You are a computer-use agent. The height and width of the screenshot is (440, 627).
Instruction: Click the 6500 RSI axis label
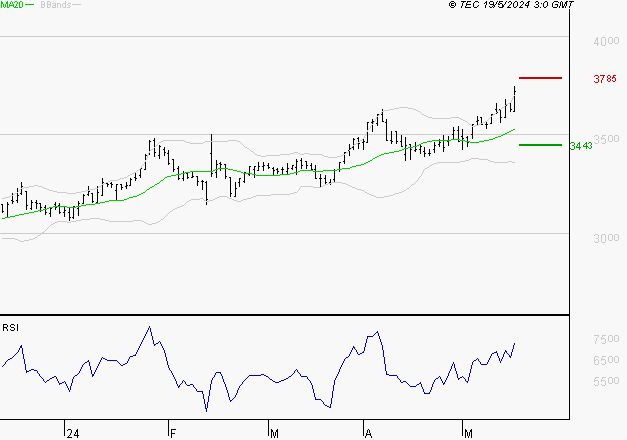coord(606,360)
